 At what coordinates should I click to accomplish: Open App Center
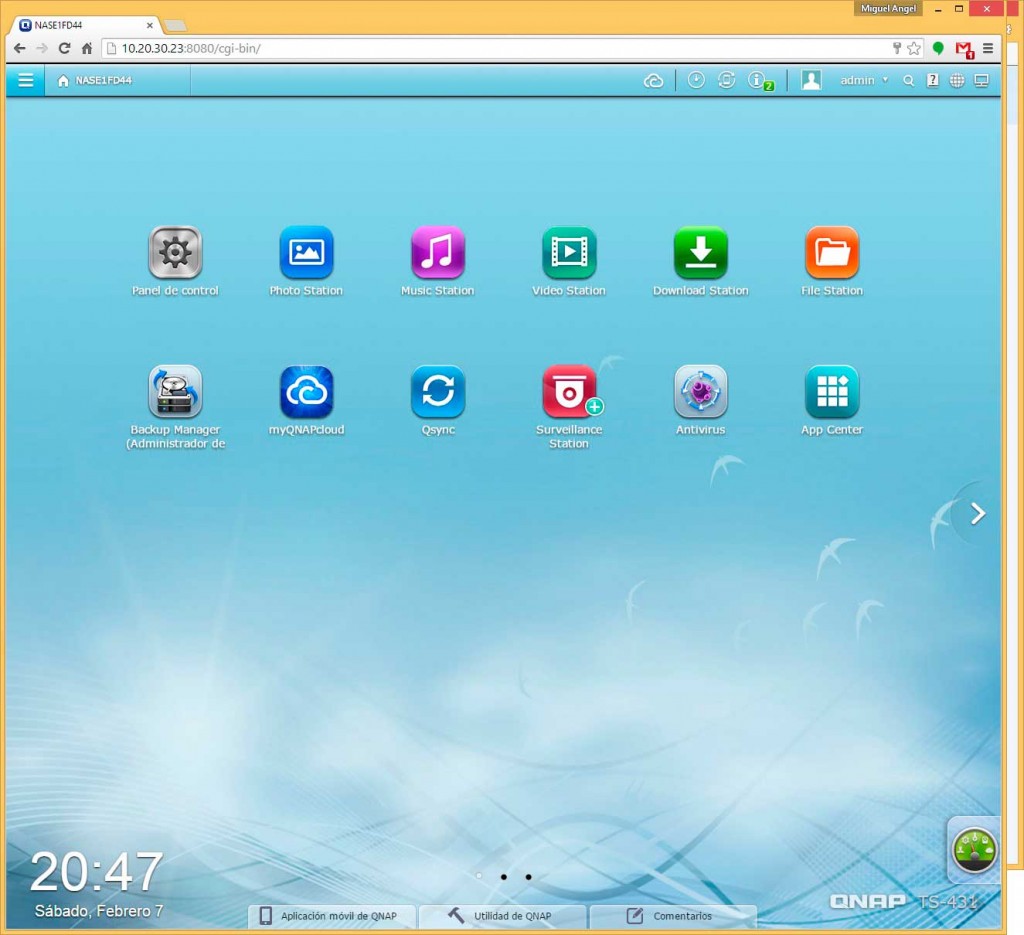tap(832, 392)
